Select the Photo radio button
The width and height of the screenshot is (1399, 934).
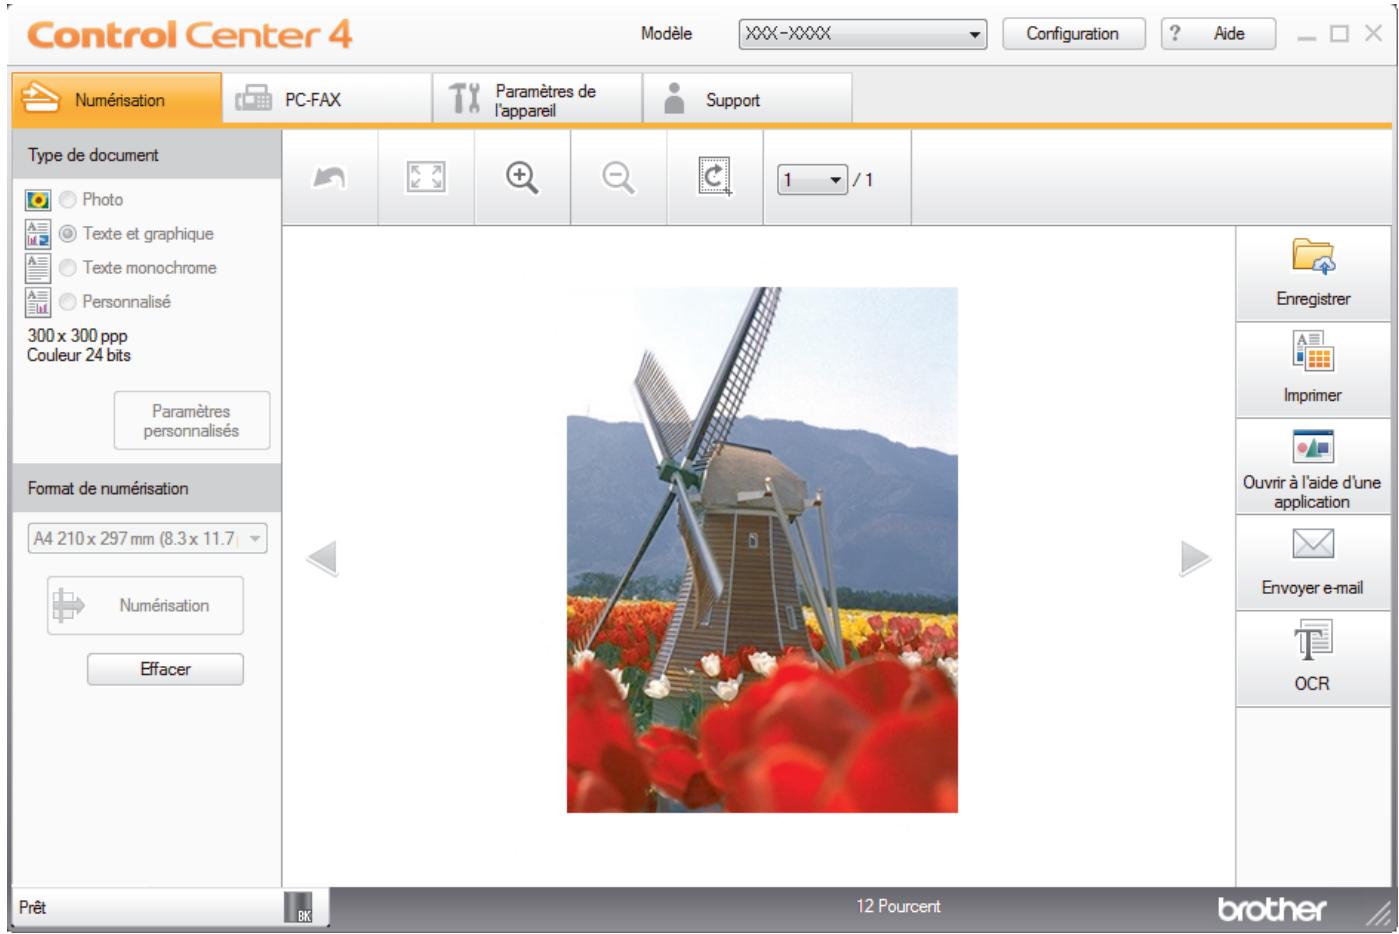(67, 199)
